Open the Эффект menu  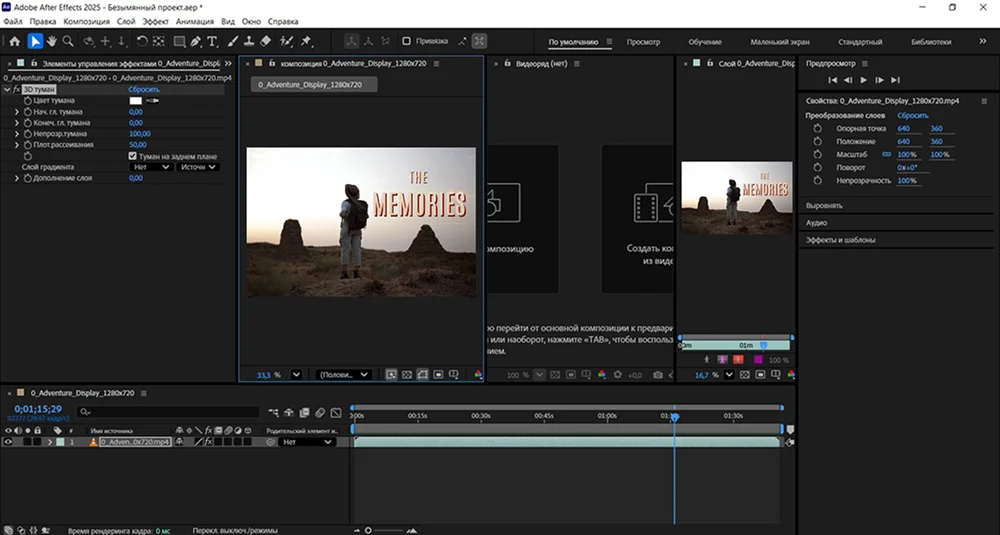pos(155,20)
